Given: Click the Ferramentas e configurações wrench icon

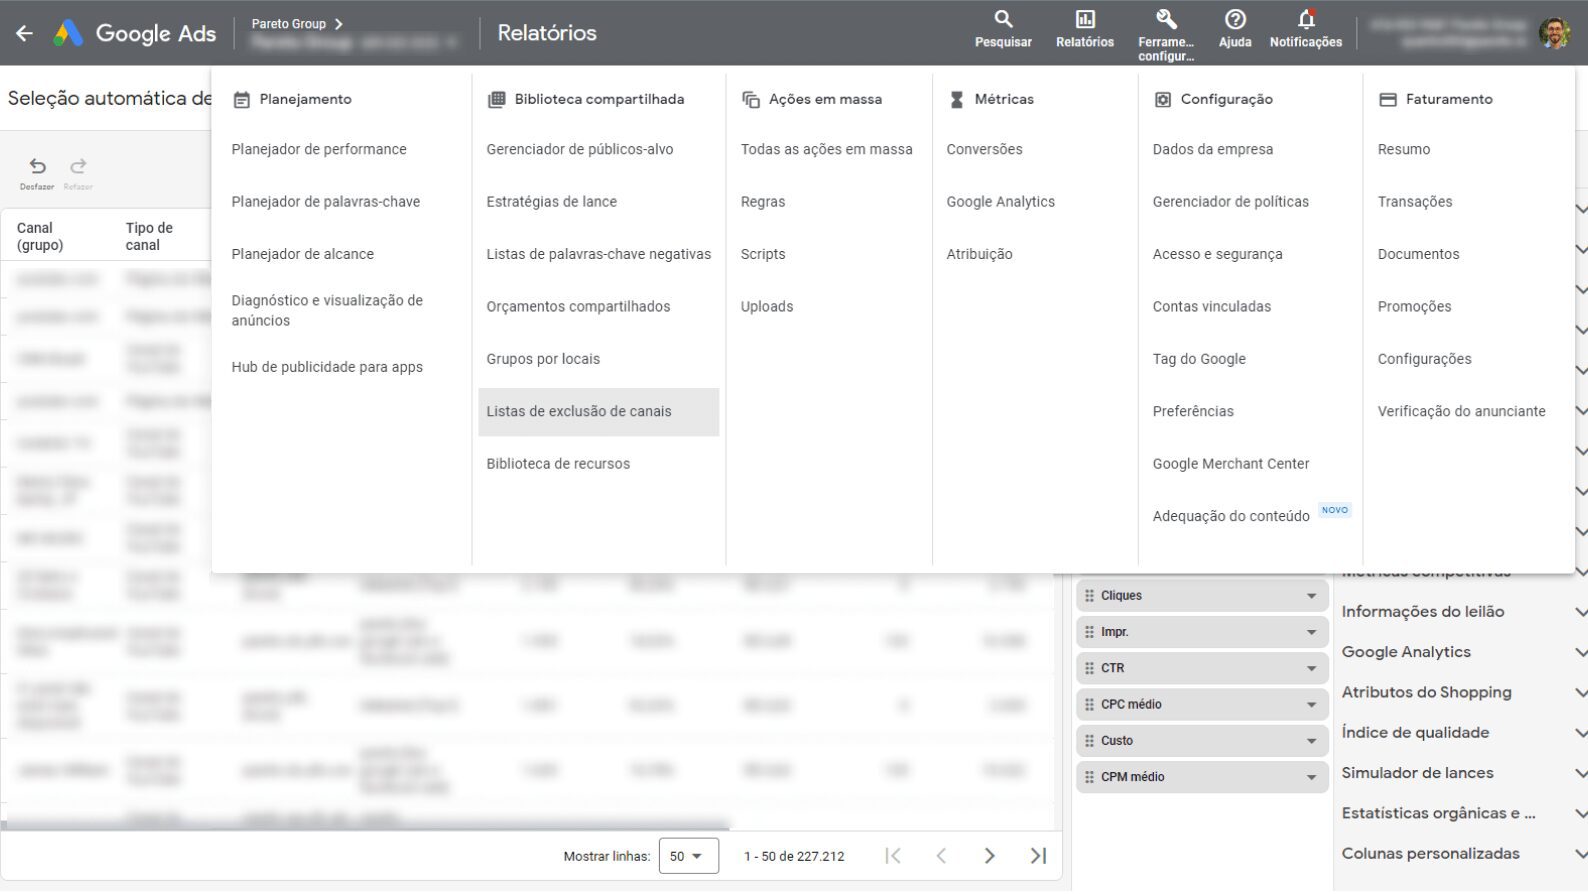Looking at the screenshot, I should click(x=1165, y=20).
